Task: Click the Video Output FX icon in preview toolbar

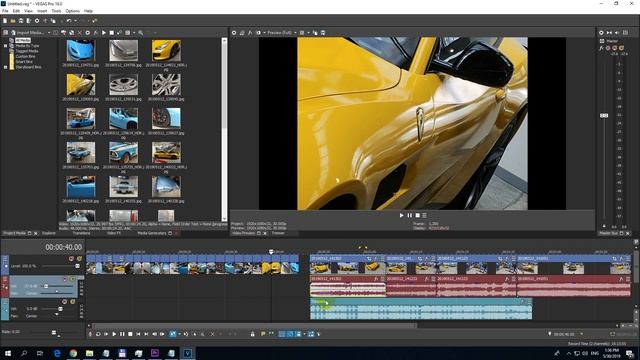Action: [250, 33]
